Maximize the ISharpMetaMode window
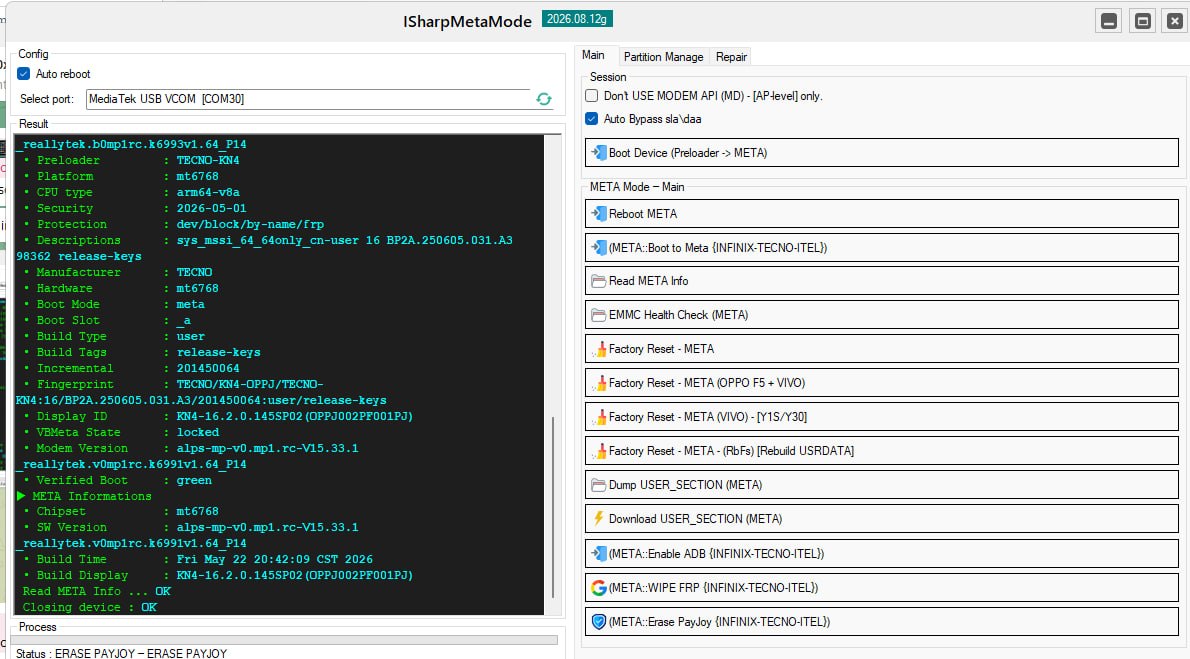The image size is (1190, 659). pos(1142,21)
